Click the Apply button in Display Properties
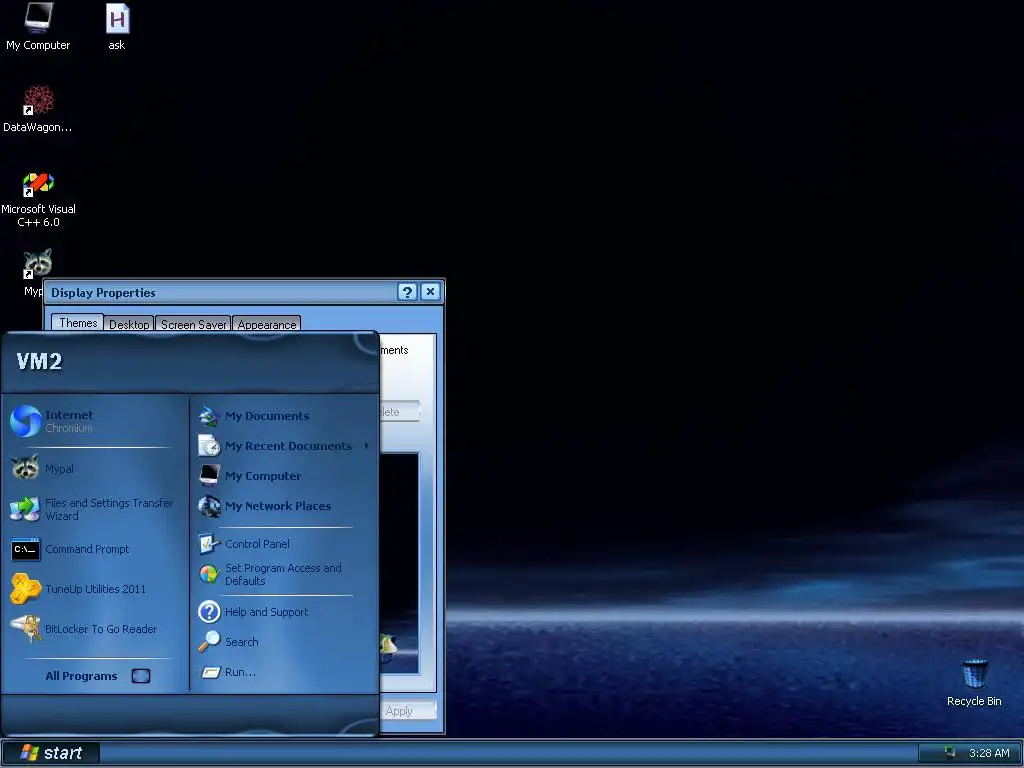The height and width of the screenshot is (768, 1024). [408, 711]
